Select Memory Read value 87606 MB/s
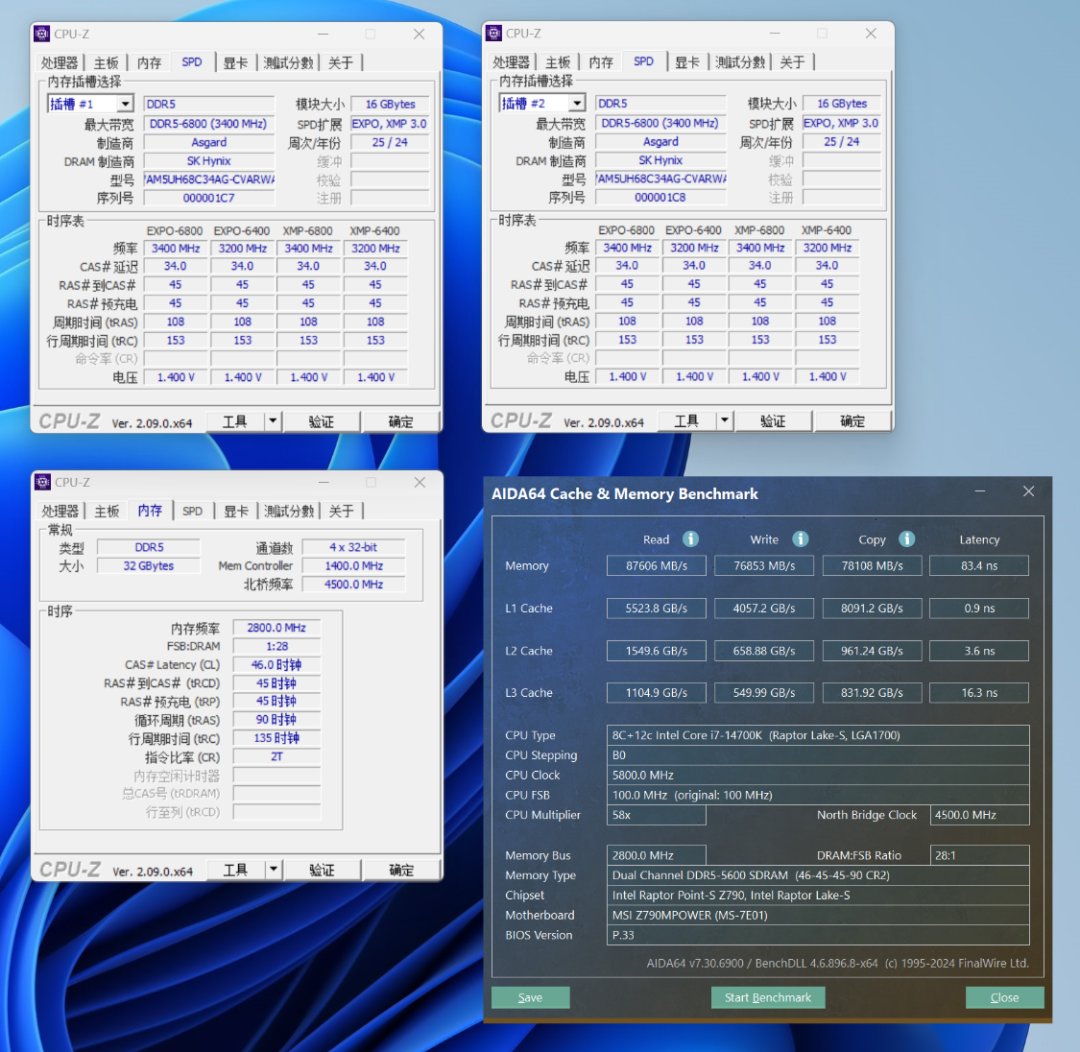Image resolution: width=1080 pixels, height=1052 pixels. [656, 566]
